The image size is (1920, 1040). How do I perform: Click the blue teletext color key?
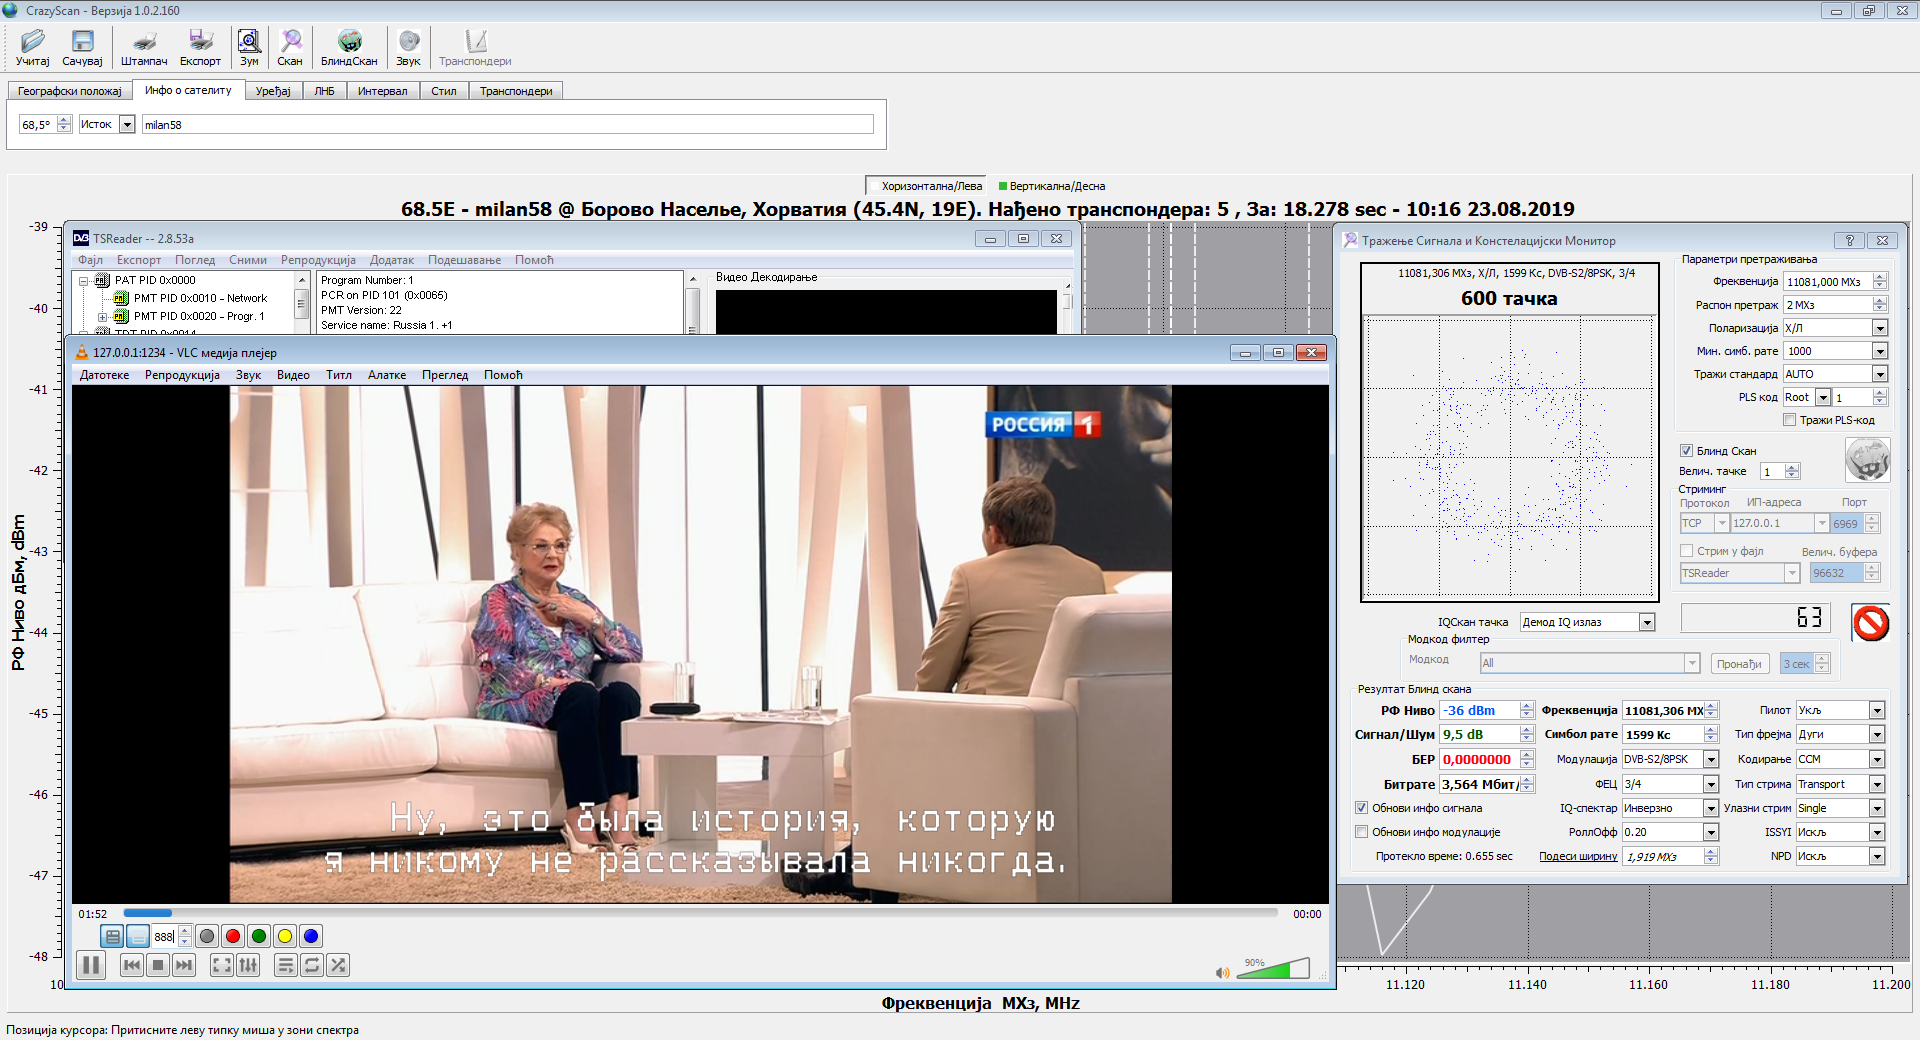[311, 936]
